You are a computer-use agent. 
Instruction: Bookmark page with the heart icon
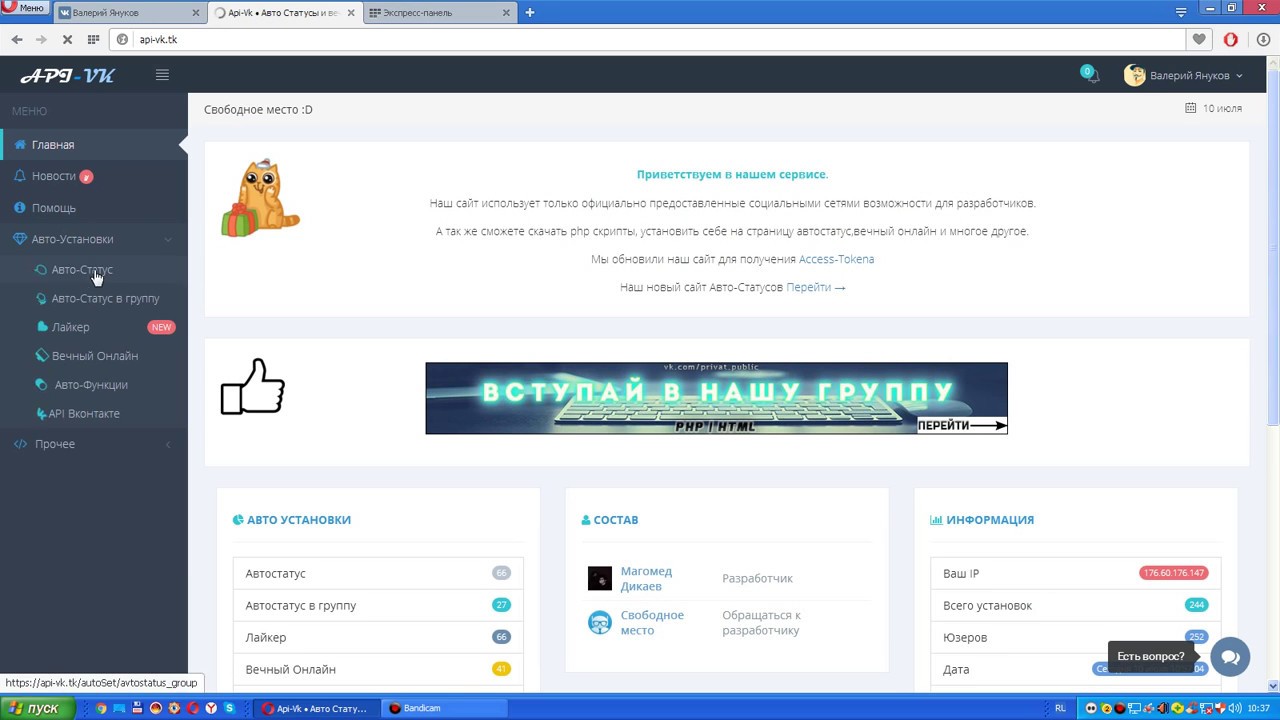click(1198, 39)
